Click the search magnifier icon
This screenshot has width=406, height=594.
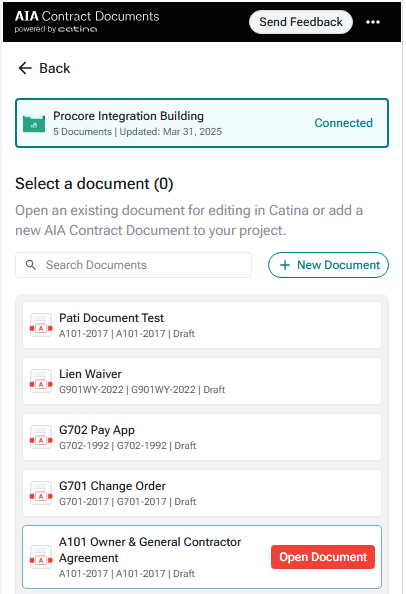[x=31, y=265]
